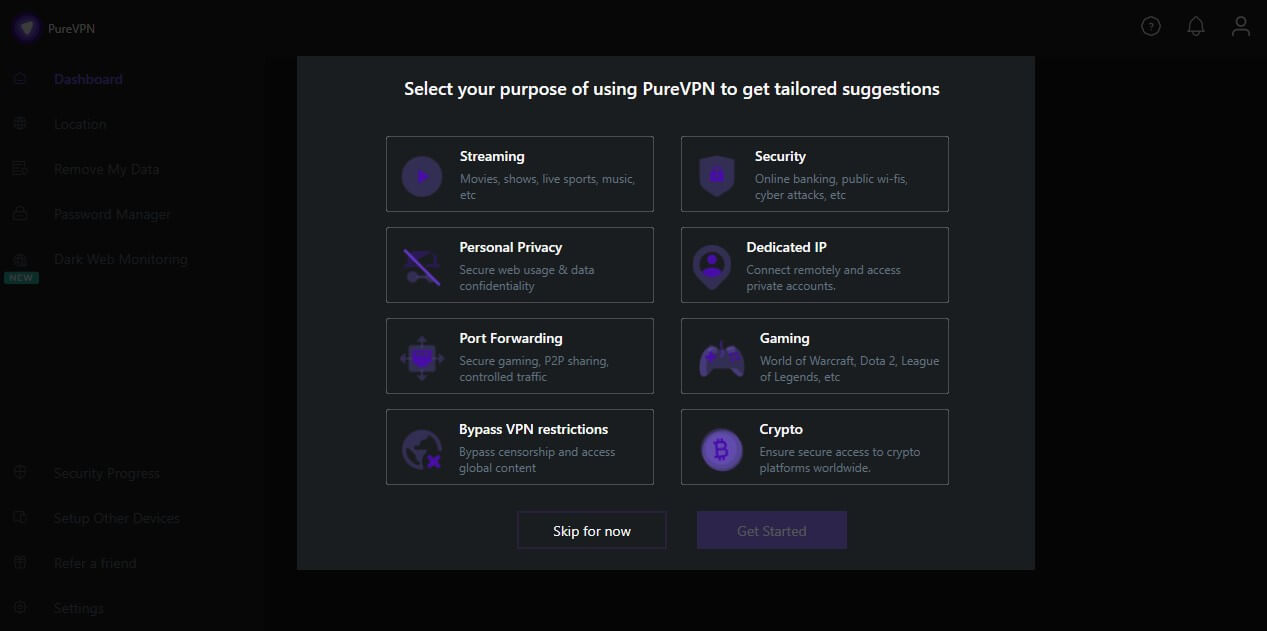
Task: Click the Skip for now button
Action: tap(591, 530)
